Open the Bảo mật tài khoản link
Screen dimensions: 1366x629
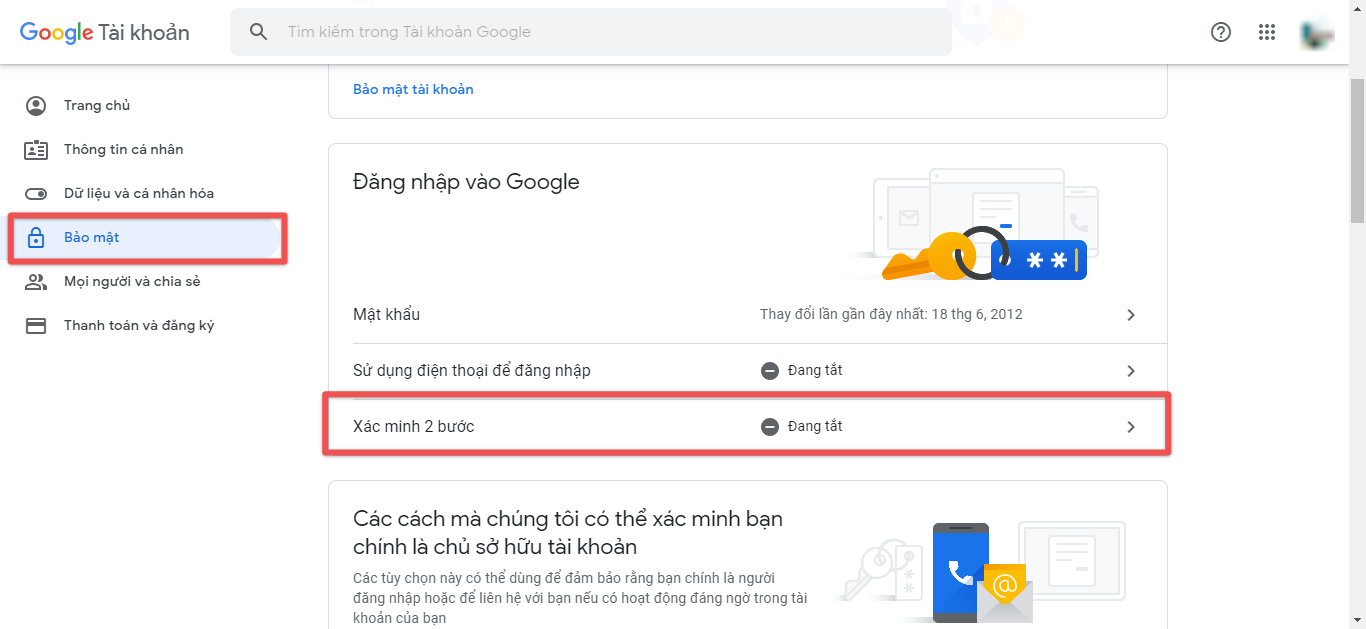413,89
